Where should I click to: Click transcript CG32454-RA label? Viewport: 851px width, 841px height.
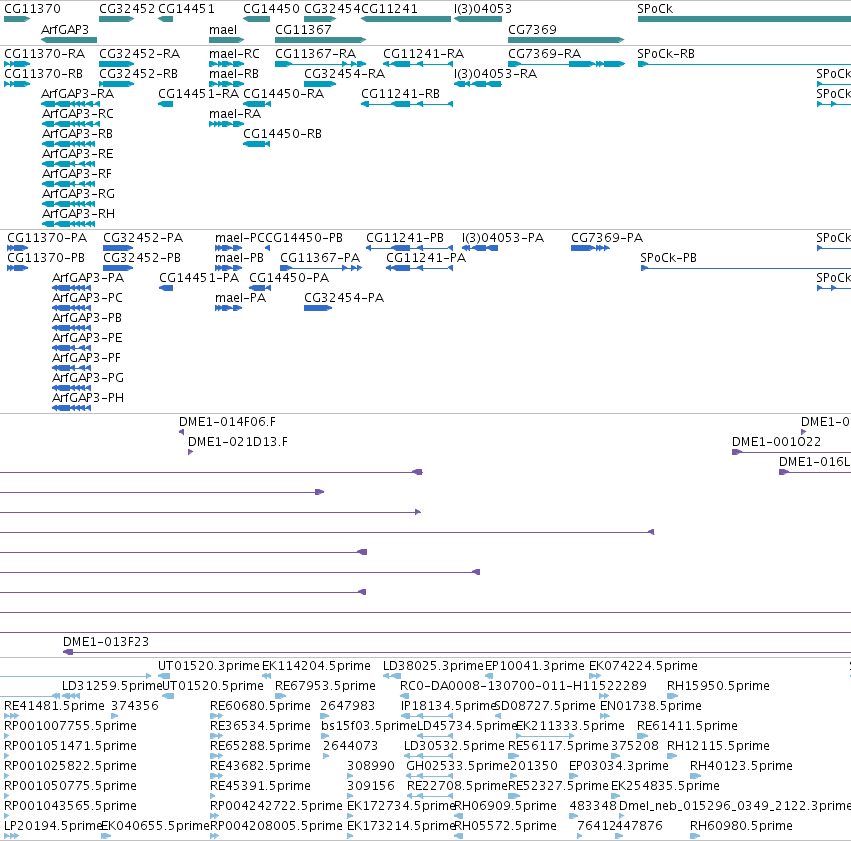click(344, 73)
